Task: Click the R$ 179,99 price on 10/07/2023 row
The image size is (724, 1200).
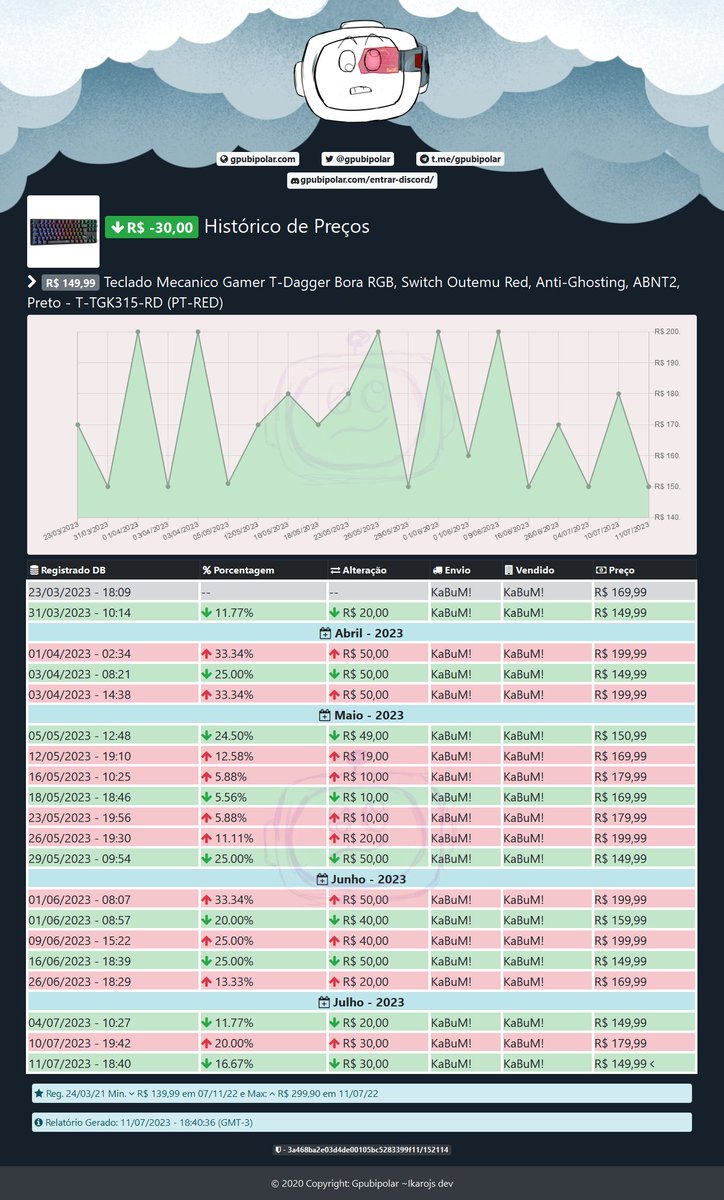Action: coord(620,1044)
